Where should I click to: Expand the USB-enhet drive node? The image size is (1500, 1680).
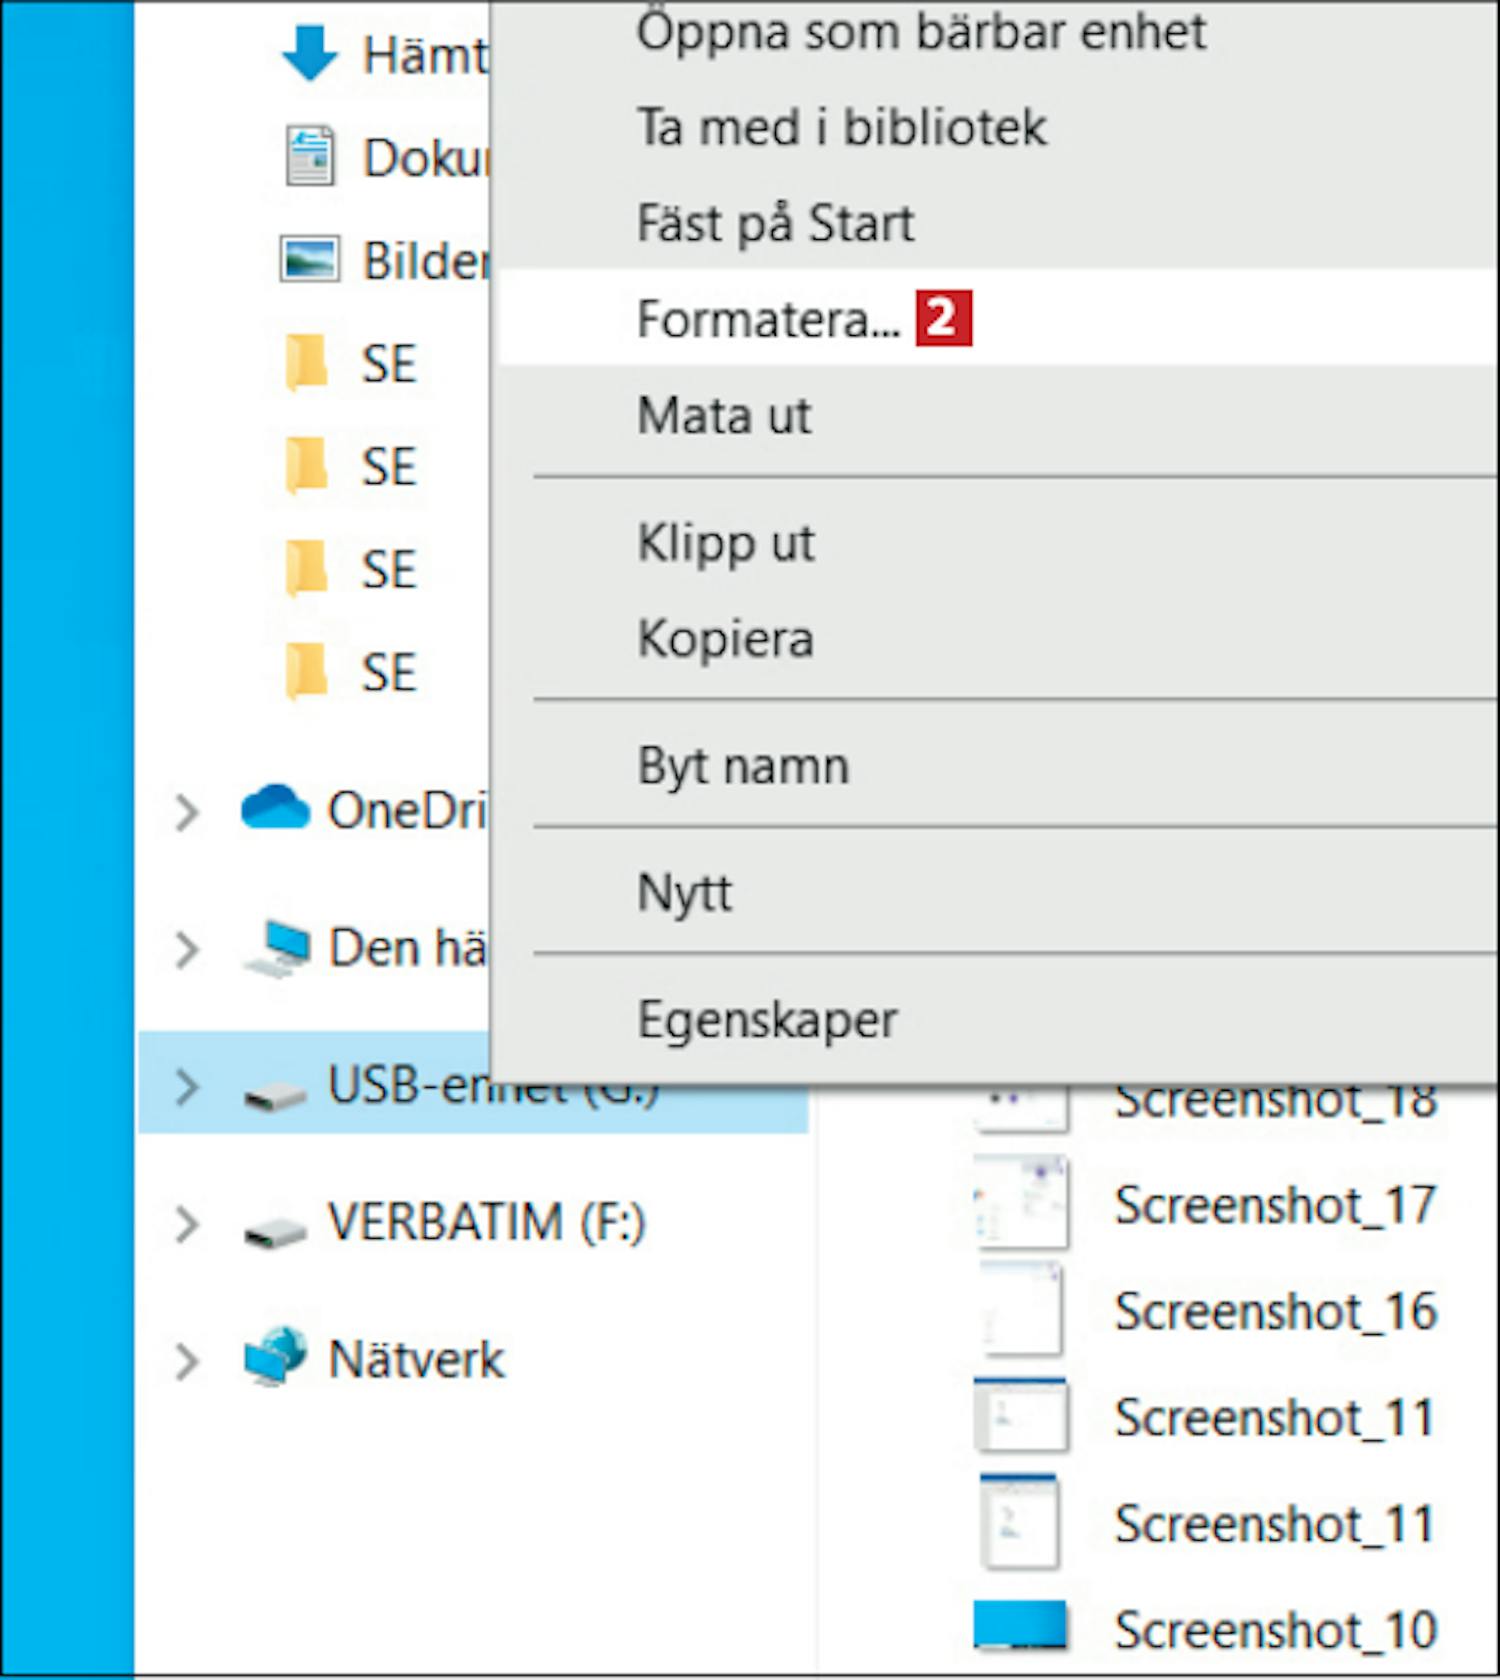tap(186, 1087)
